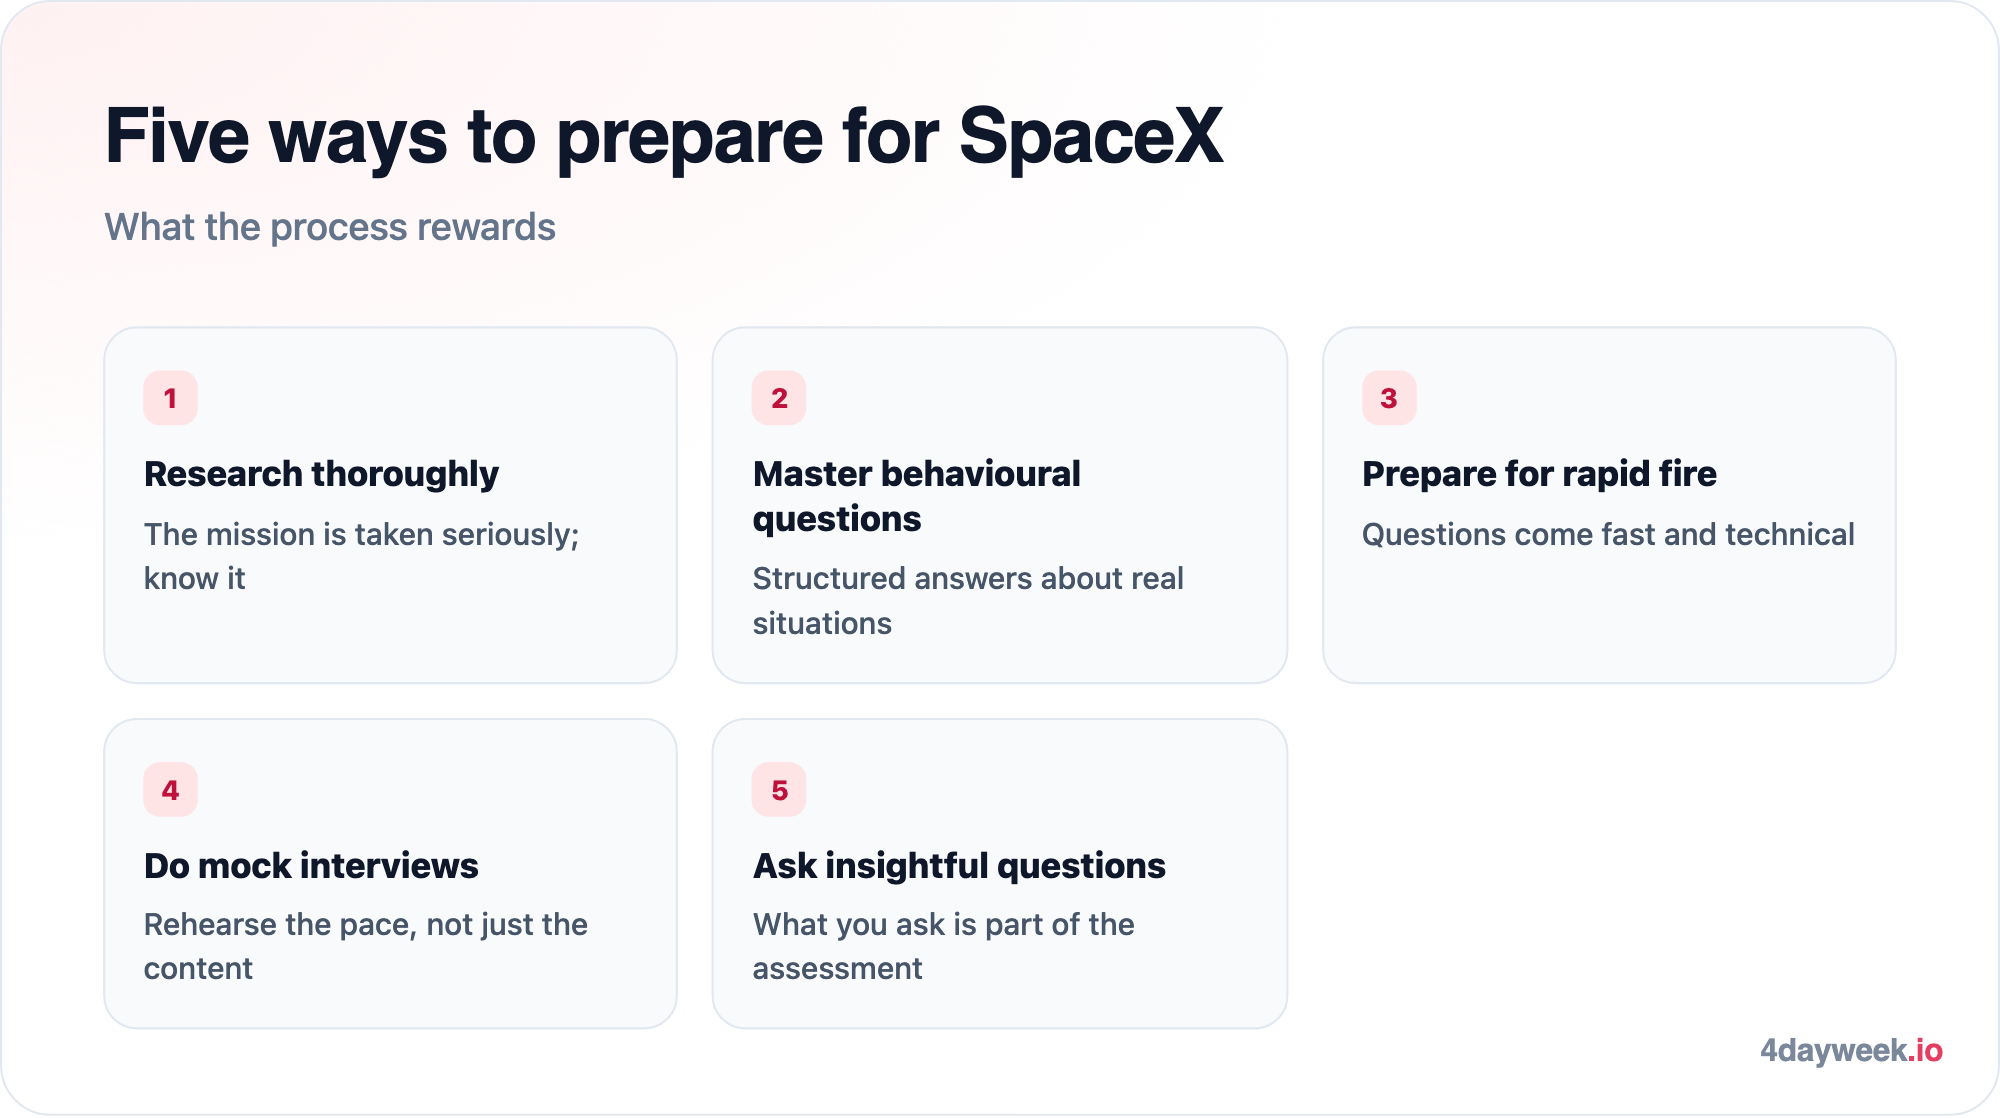
Task: Select the 'Ask insightful questions' heading
Action: tap(959, 866)
